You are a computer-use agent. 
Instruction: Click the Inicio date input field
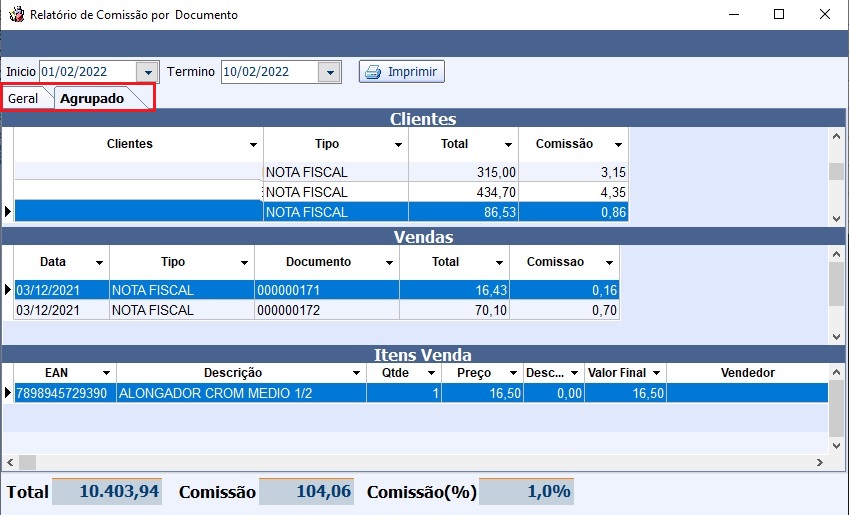pos(86,72)
